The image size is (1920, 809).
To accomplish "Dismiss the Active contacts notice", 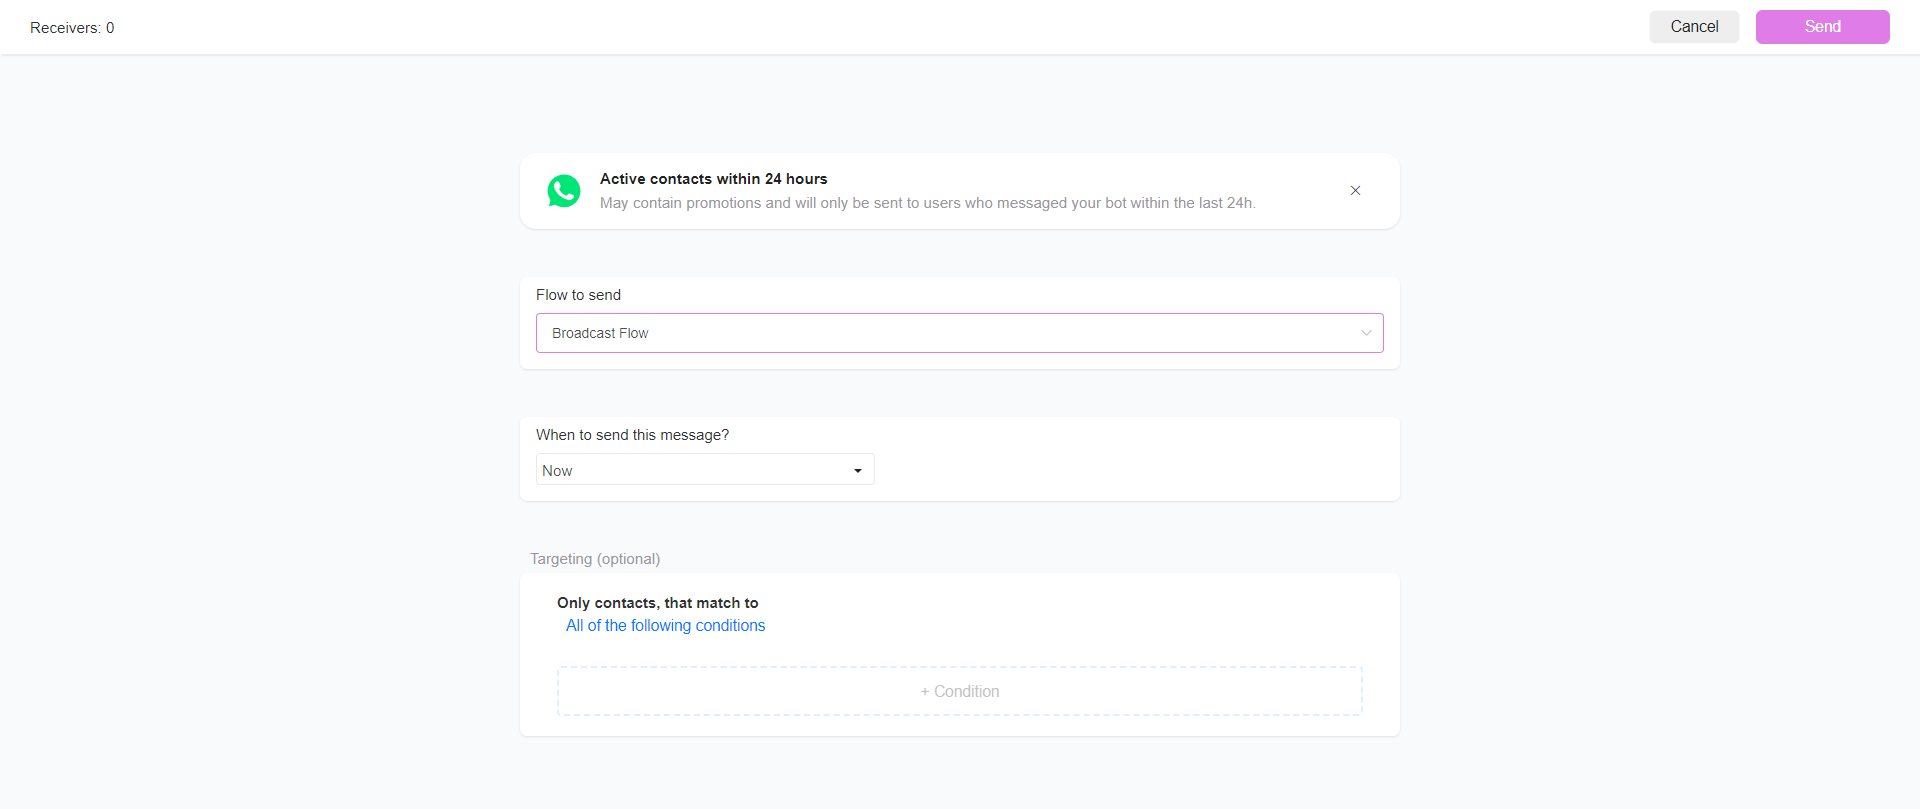I will pos(1355,190).
